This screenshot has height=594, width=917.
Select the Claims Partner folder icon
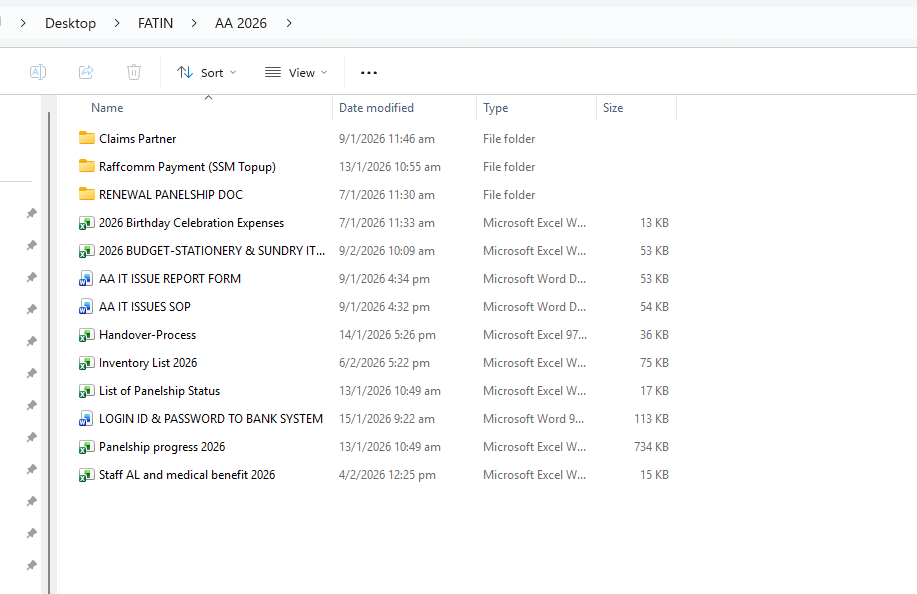pyautogui.click(x=86, y=139)
